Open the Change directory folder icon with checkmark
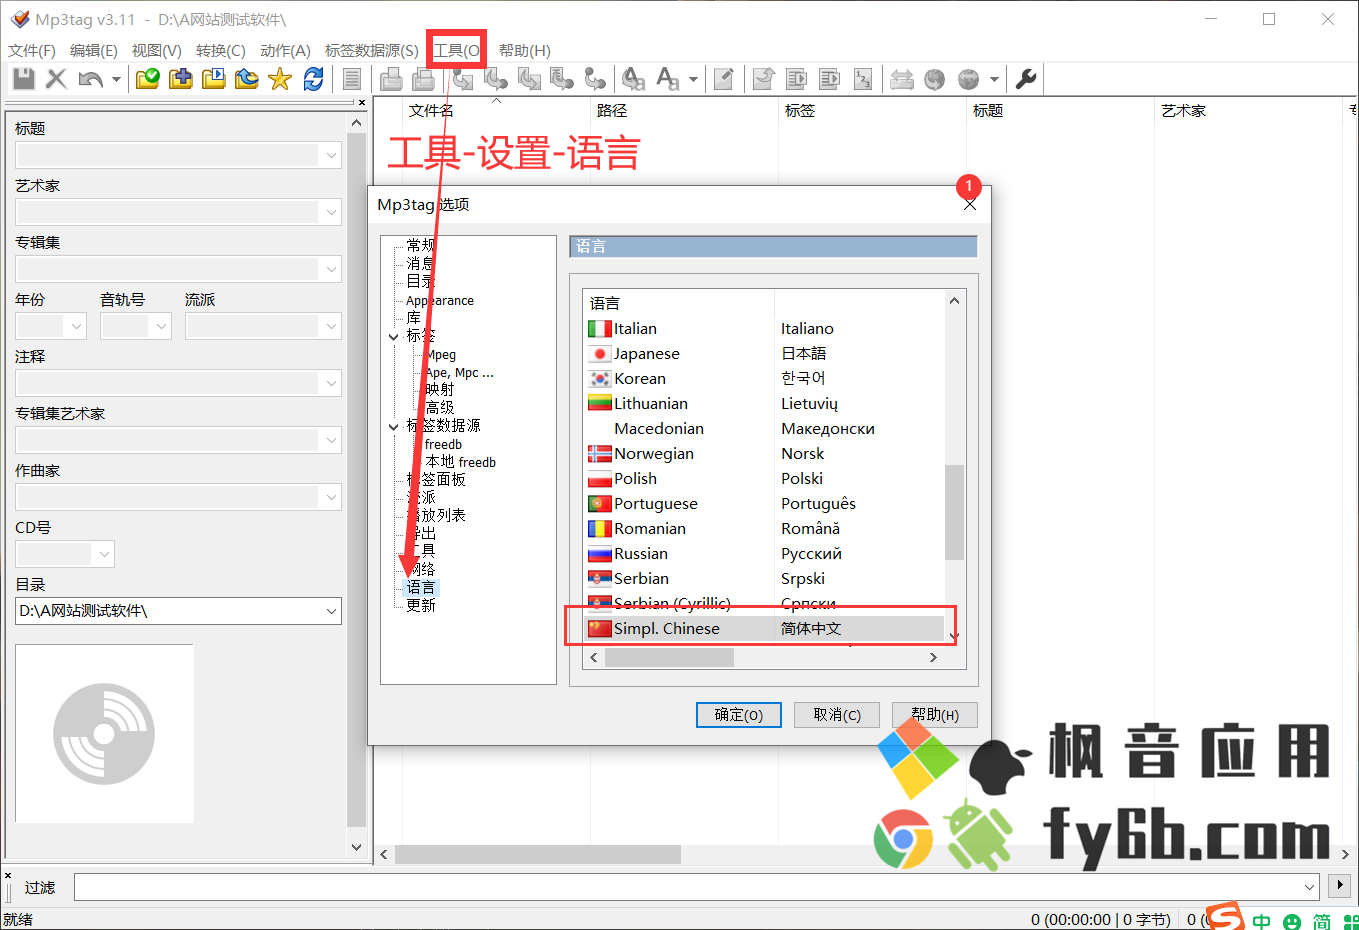Viewport: 1359px width, 930px height. pos(148,79)
